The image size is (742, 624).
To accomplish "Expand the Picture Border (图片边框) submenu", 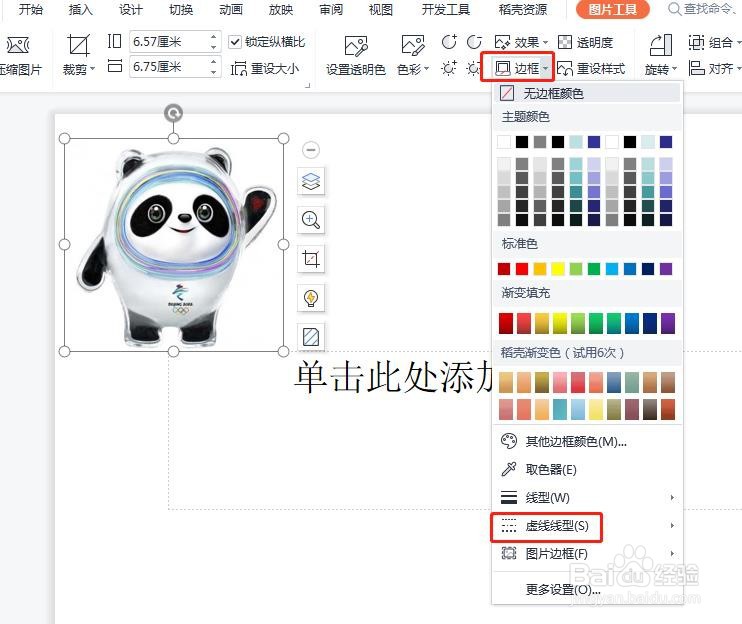I will point(587,553).
